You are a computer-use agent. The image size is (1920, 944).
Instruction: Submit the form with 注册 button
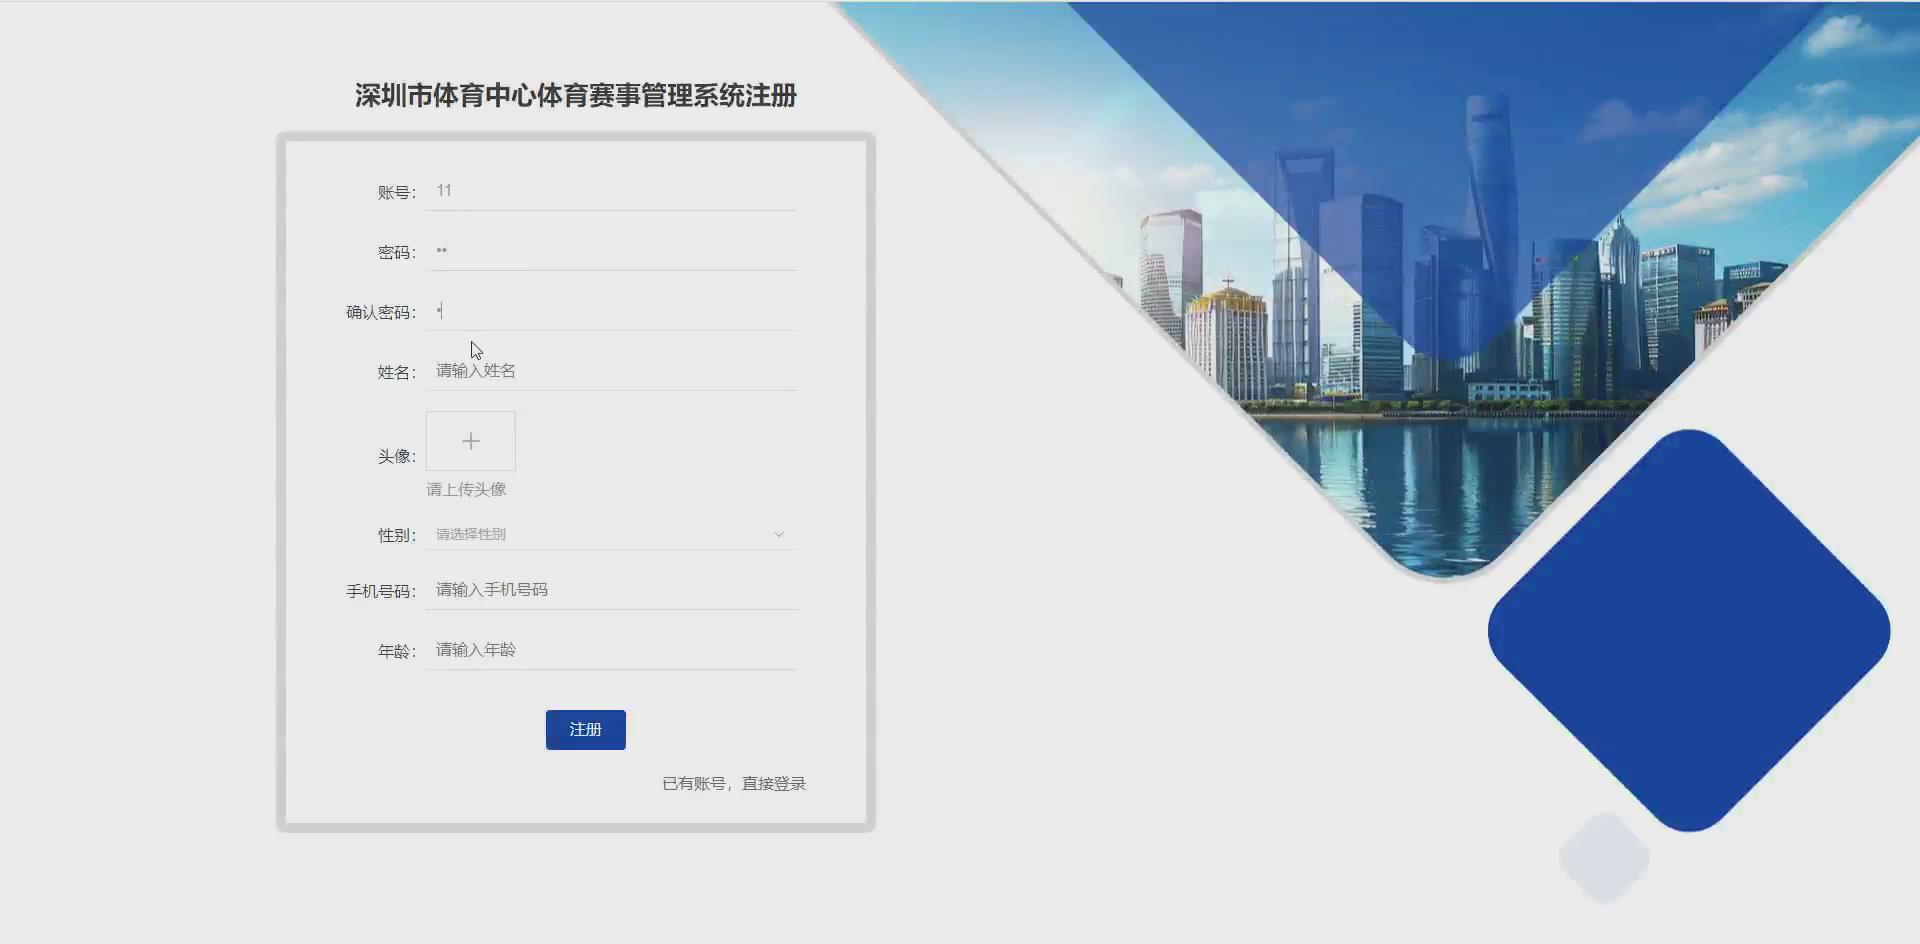click(x=586, y=730)
